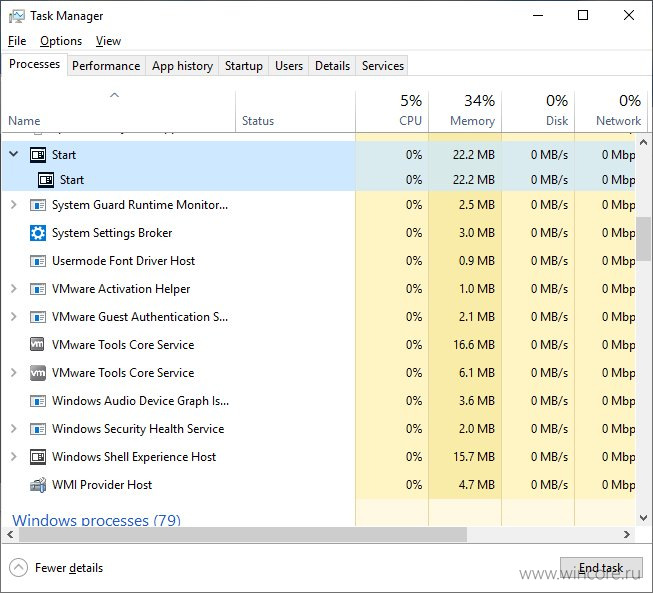
Task: Open the Options menu
Action: pos(61,41)
